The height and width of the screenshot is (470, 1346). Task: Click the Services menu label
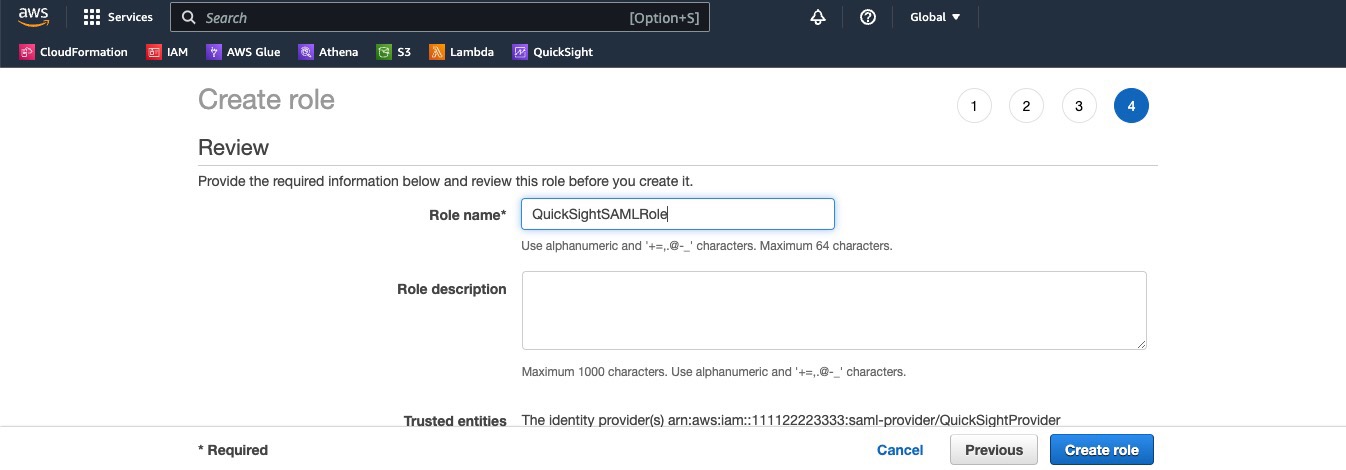[x=130, y=17]
